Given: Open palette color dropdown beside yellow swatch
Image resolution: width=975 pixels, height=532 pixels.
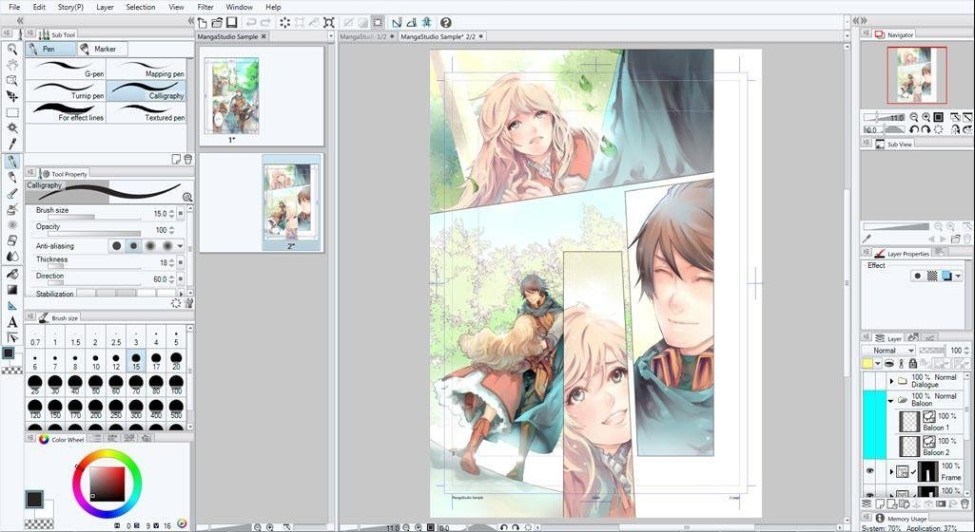Looking at the screenshot, I should click(877, 364).
